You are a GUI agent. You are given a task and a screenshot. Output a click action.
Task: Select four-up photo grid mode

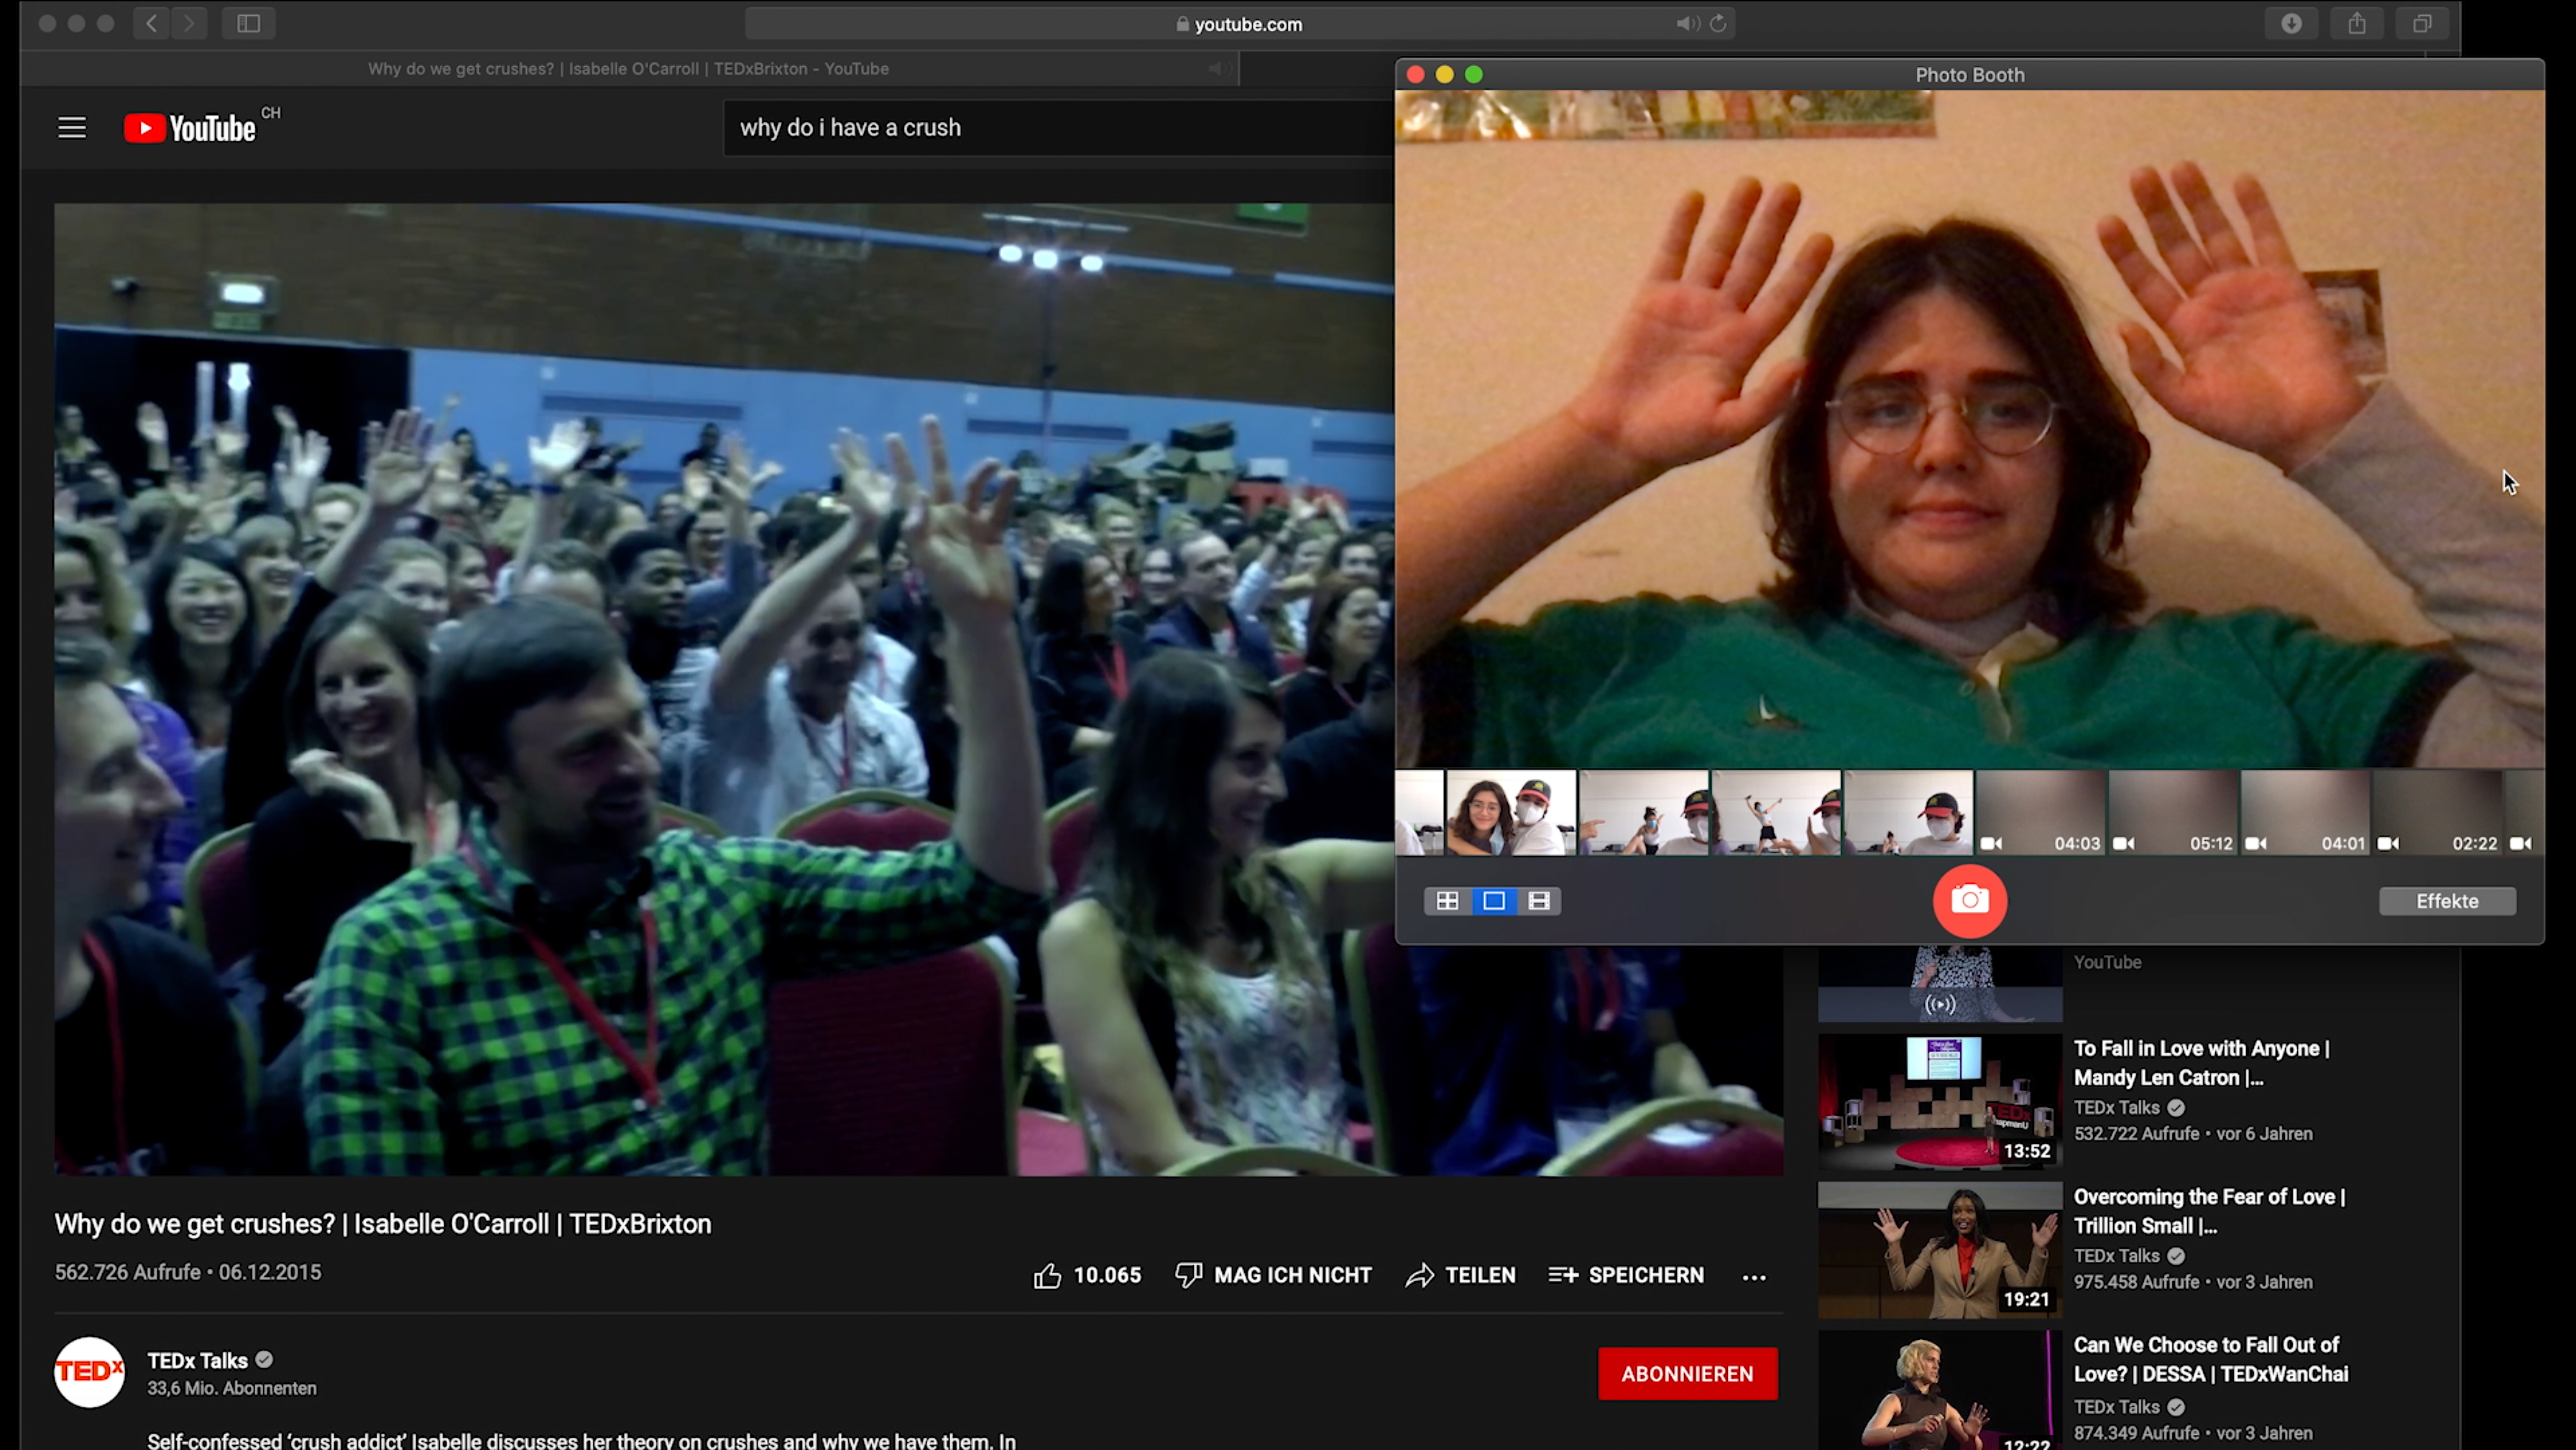pyautogui.click(x=1447, y=901)
